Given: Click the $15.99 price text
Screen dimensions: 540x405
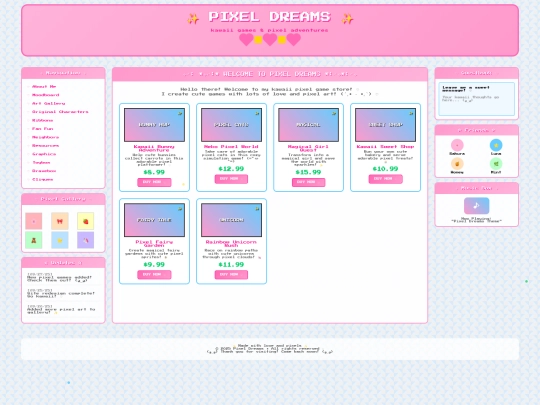Looking at the screenshot, I should [308, 172].
